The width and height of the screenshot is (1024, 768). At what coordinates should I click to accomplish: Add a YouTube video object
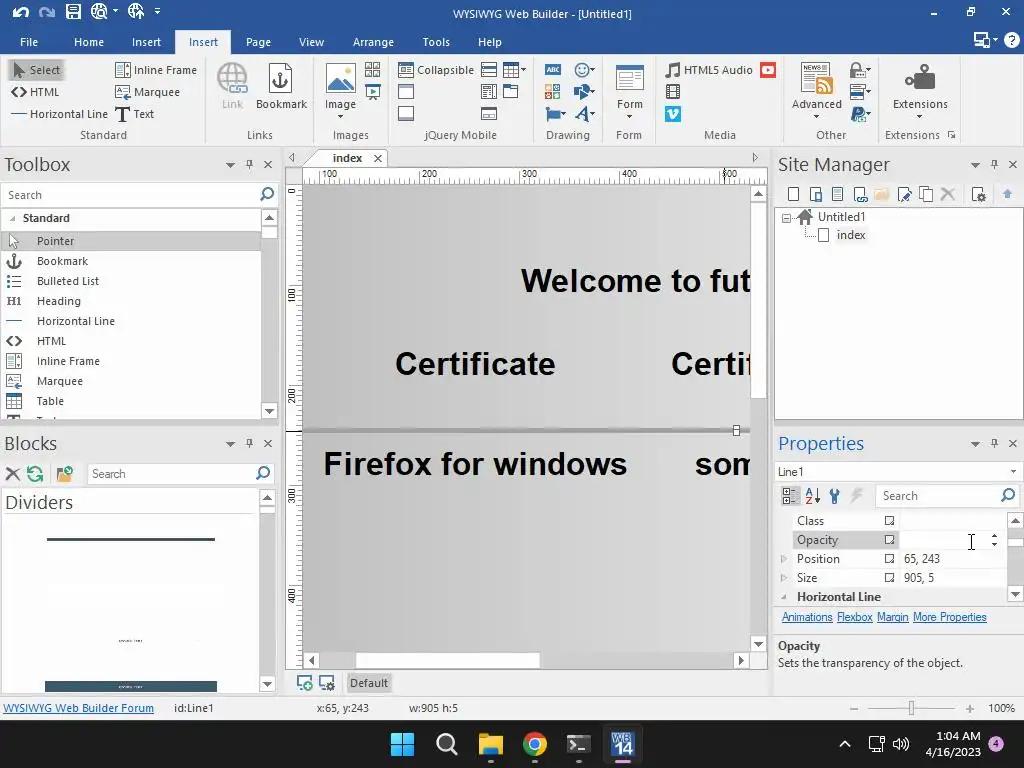(x=768, y=70)
